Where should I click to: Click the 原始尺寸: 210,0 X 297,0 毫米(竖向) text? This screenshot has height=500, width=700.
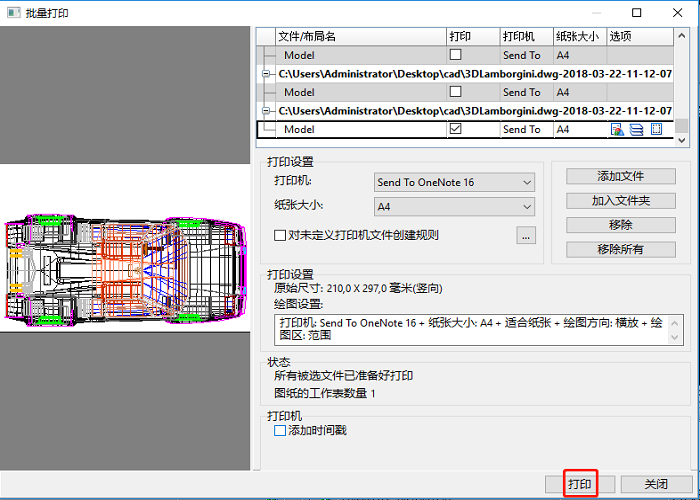coord(358,288)
